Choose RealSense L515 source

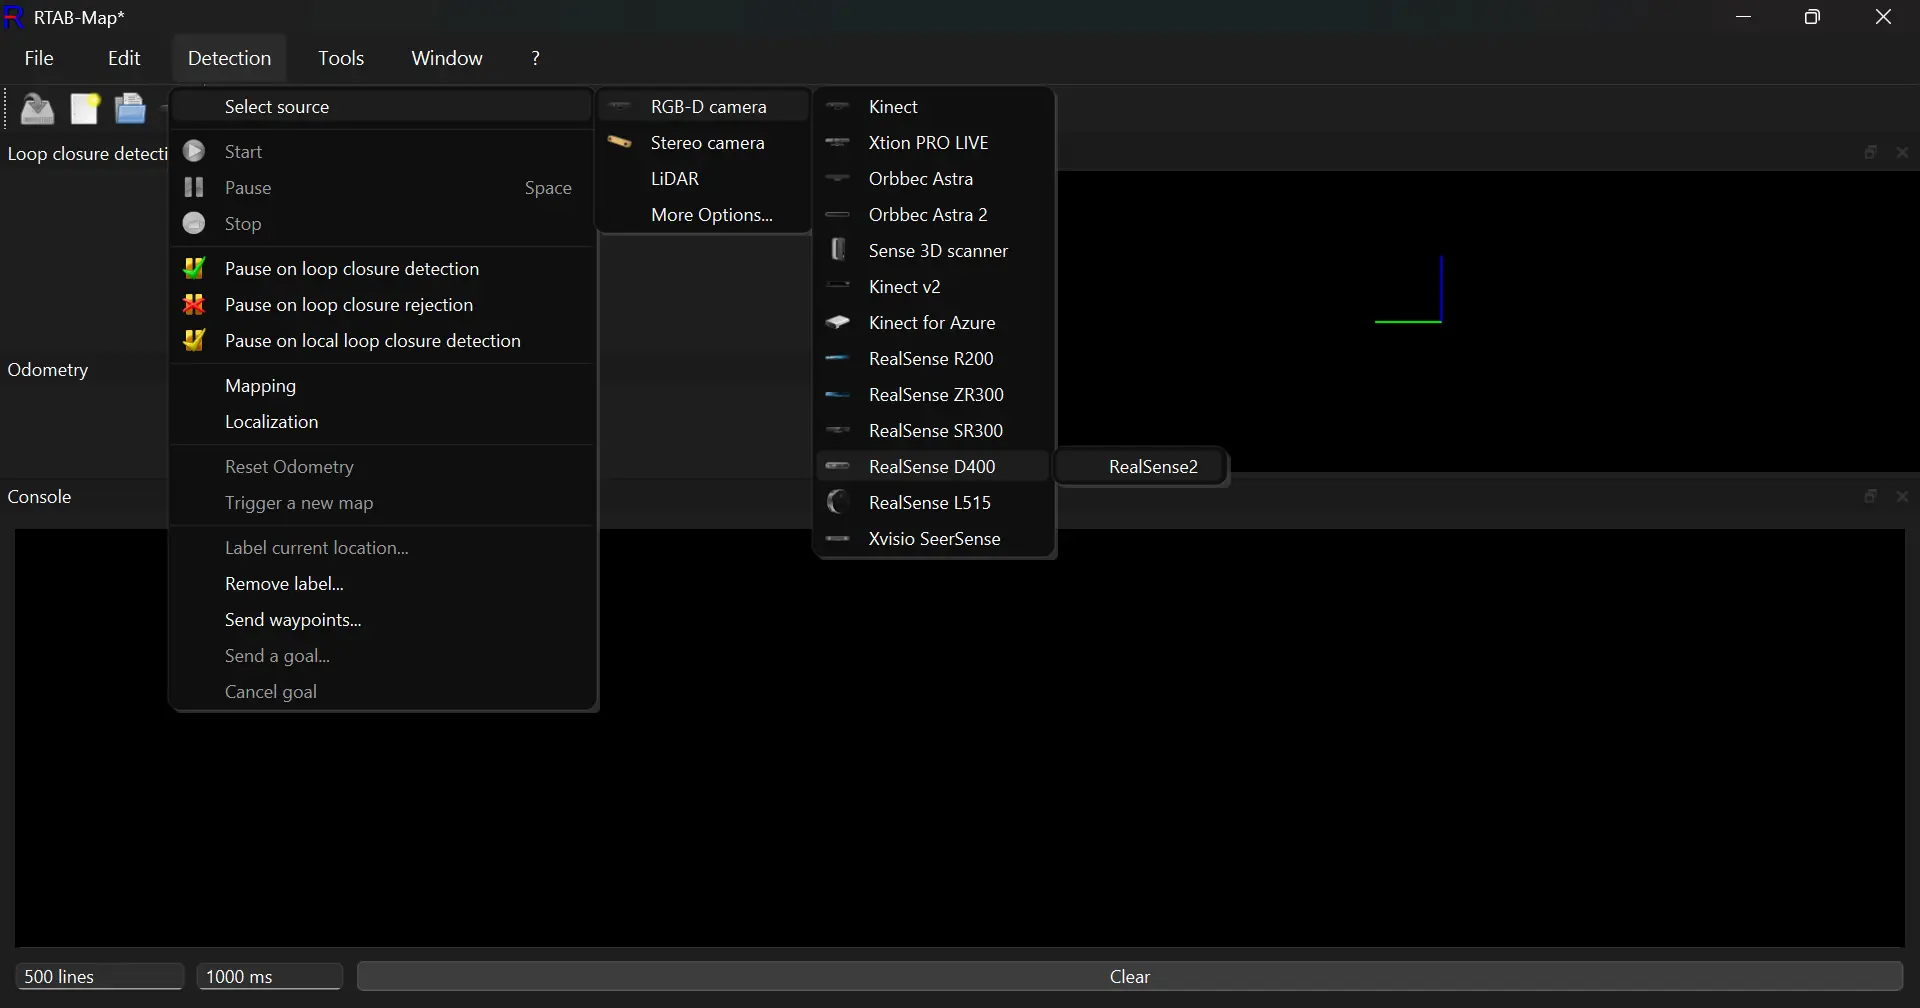tap(934, 503)
